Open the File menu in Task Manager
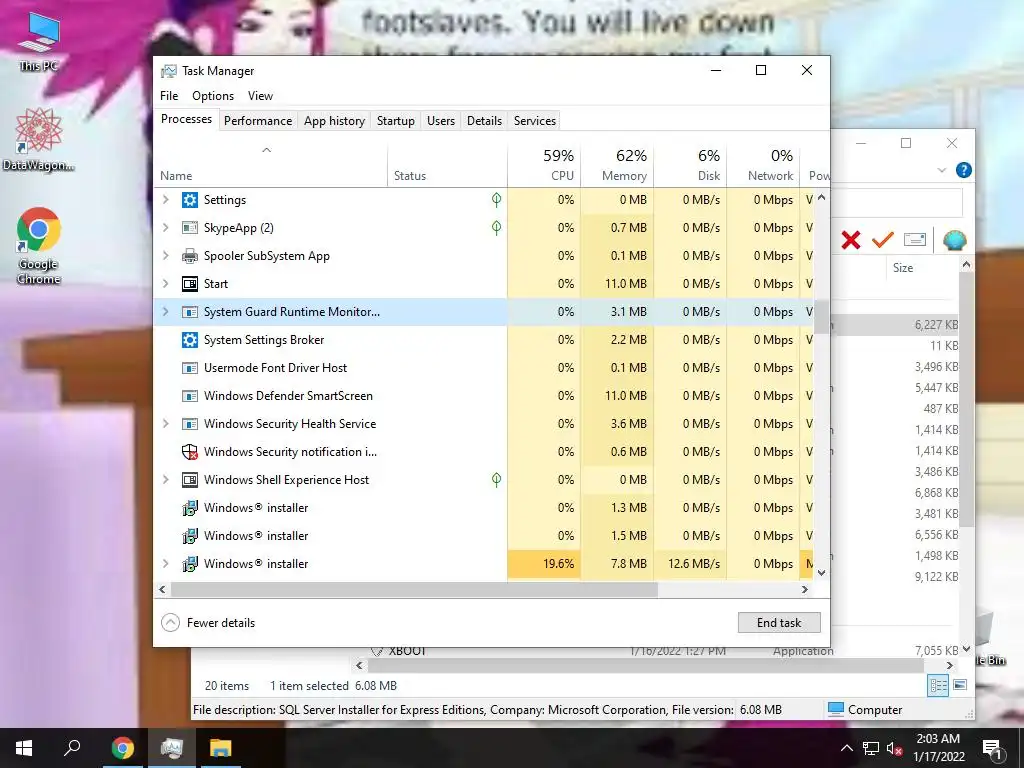This screenshot has height=768, width=1024. [169, 96]
